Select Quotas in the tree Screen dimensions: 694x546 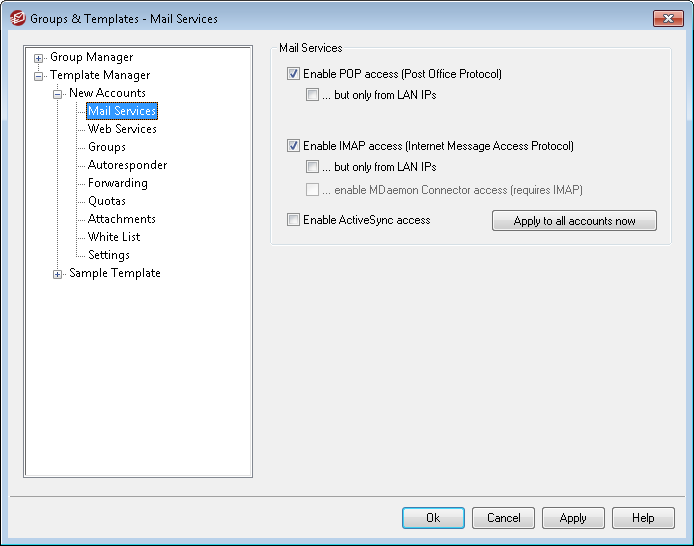click(107, 201)
